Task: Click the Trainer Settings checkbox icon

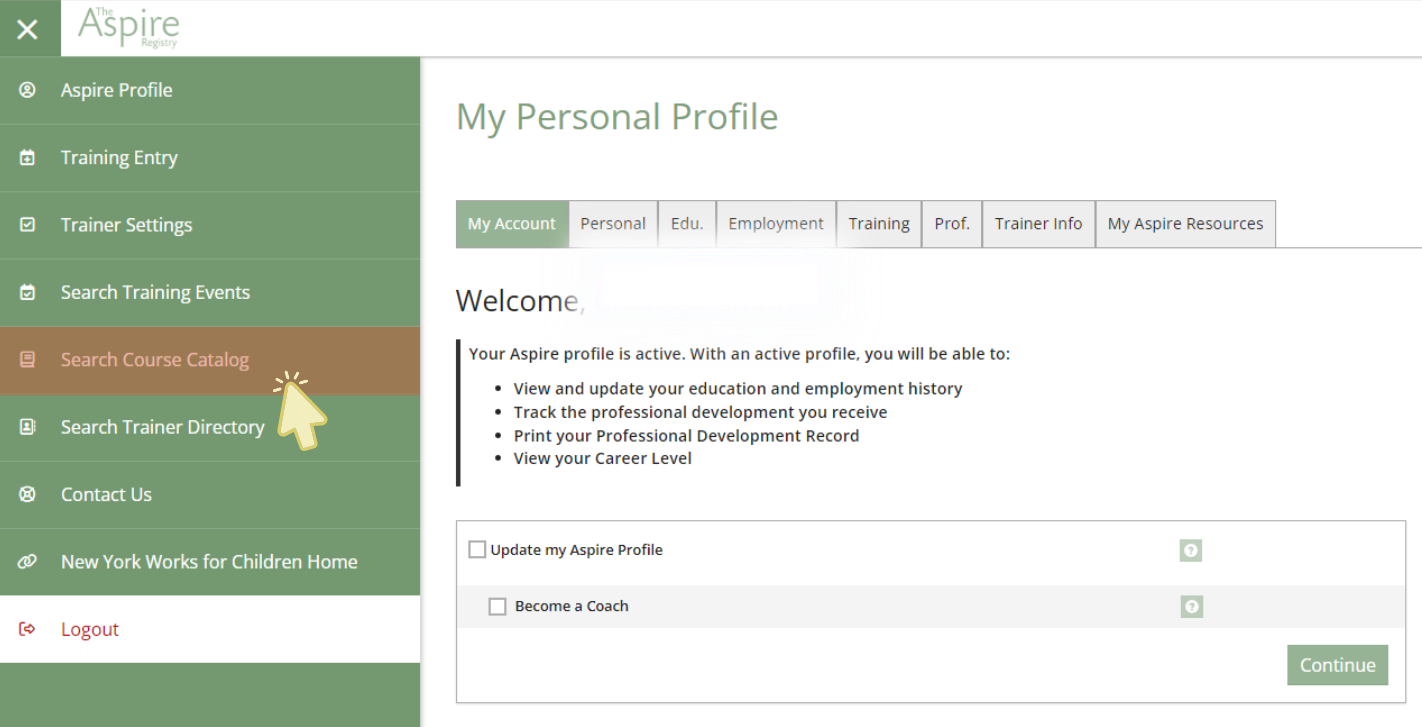Action: coord(27,225)
